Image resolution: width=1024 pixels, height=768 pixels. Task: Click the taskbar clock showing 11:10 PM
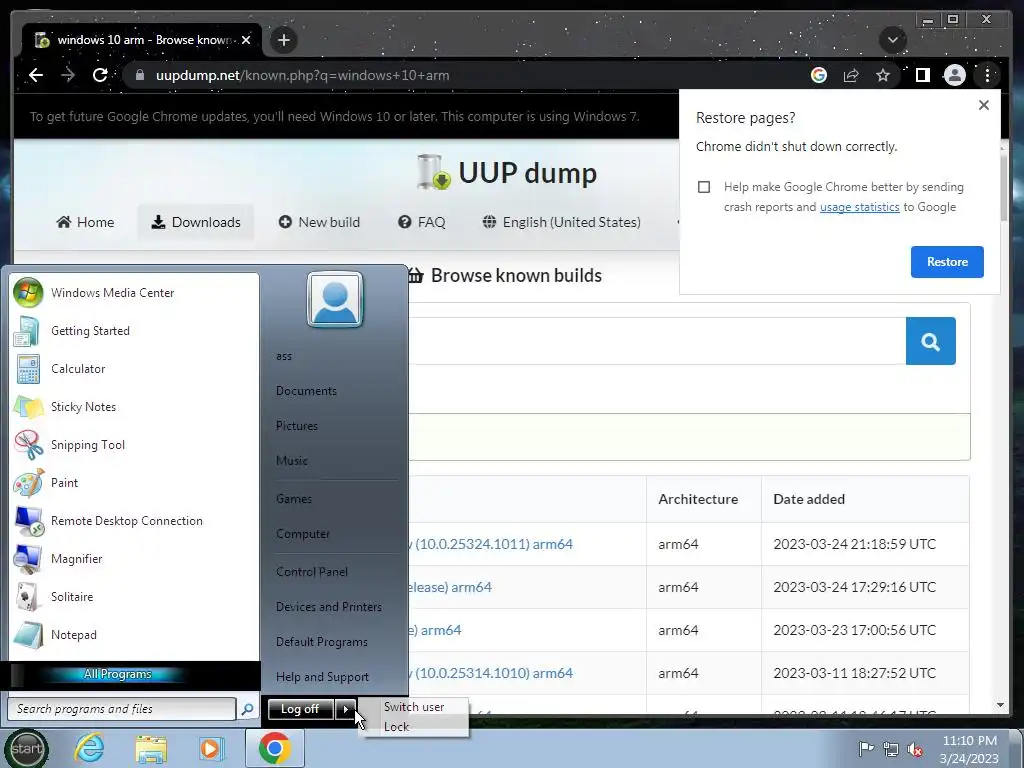(x=969, y=749)
